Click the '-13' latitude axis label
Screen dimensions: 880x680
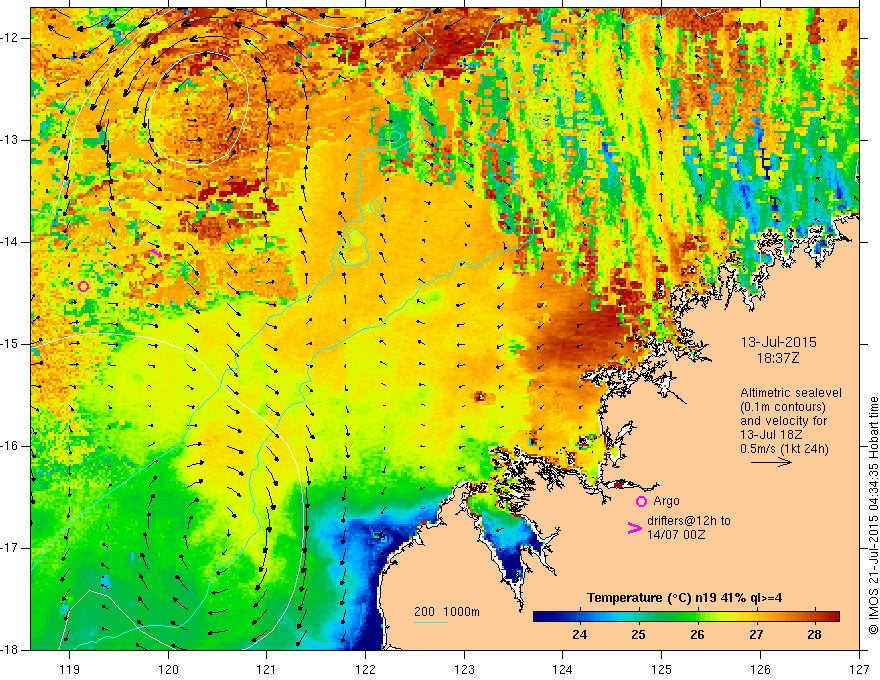(10, 140)
